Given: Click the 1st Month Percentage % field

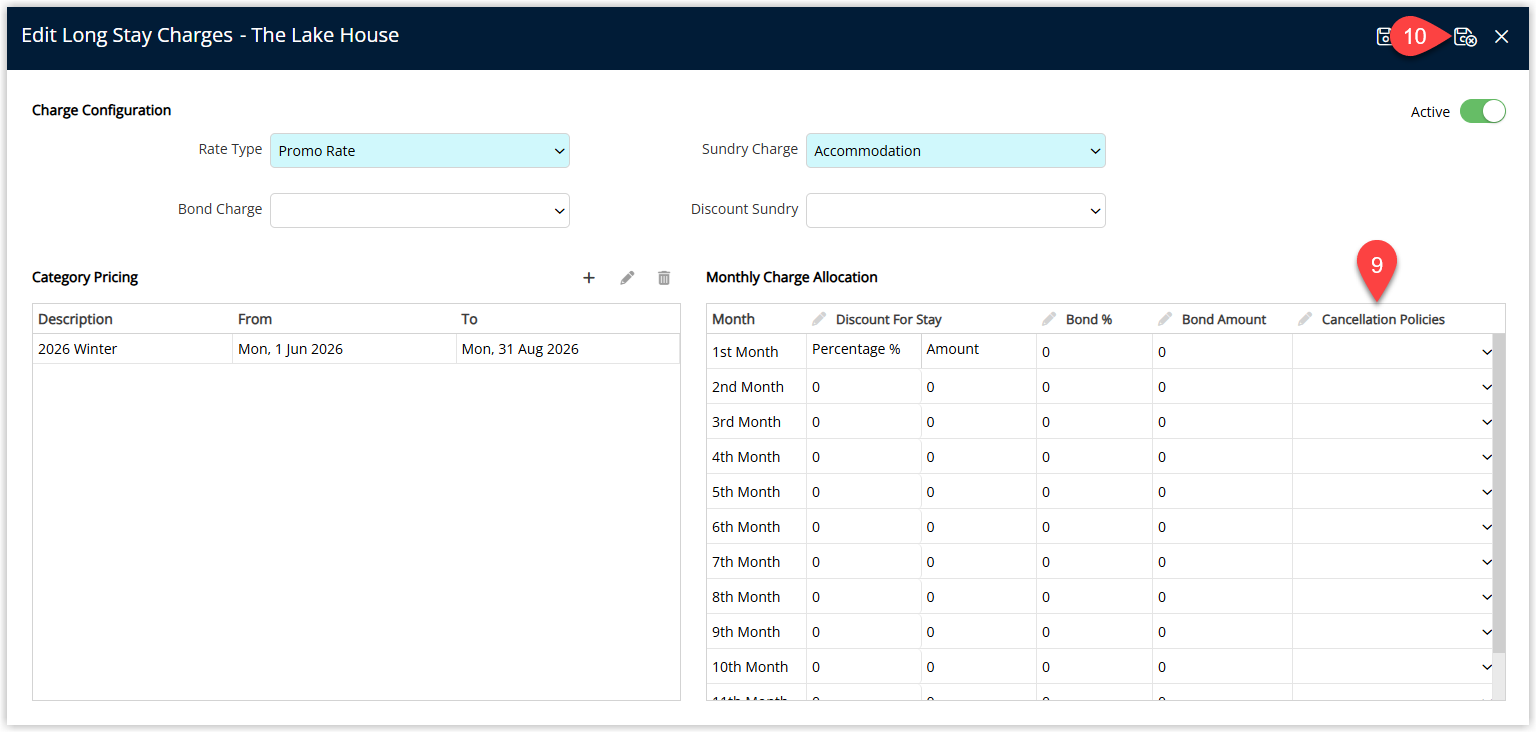Looking at the screenshot, I should pos(863,351).
